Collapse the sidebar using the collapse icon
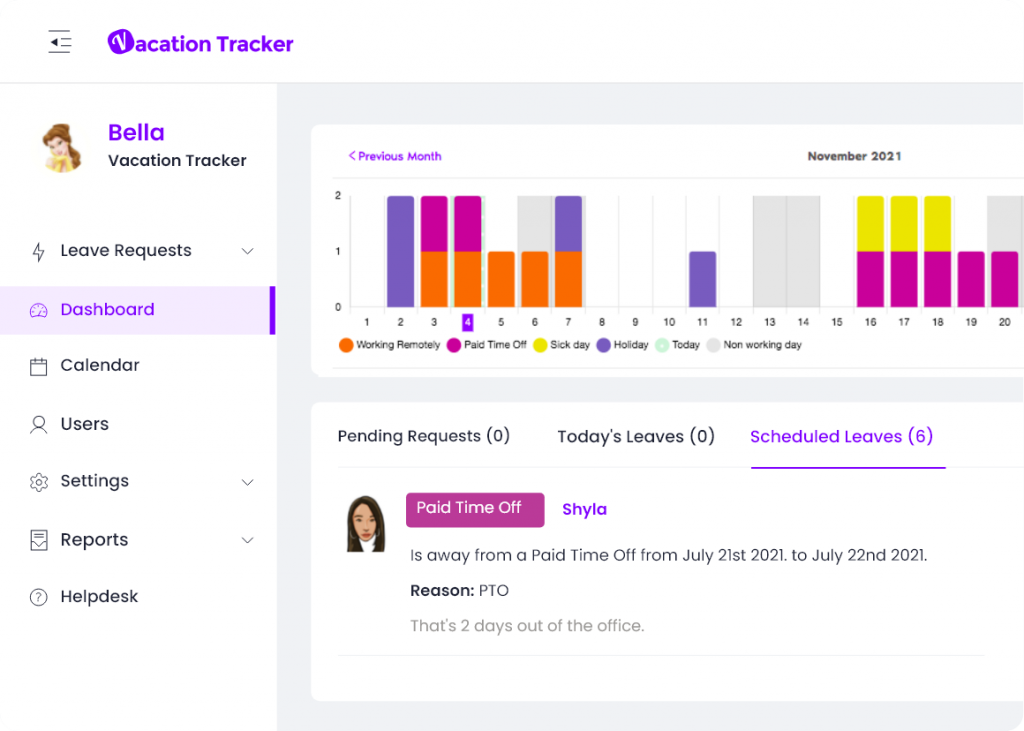The width and height of the screenshot is (1024, 731). [59, 41]
